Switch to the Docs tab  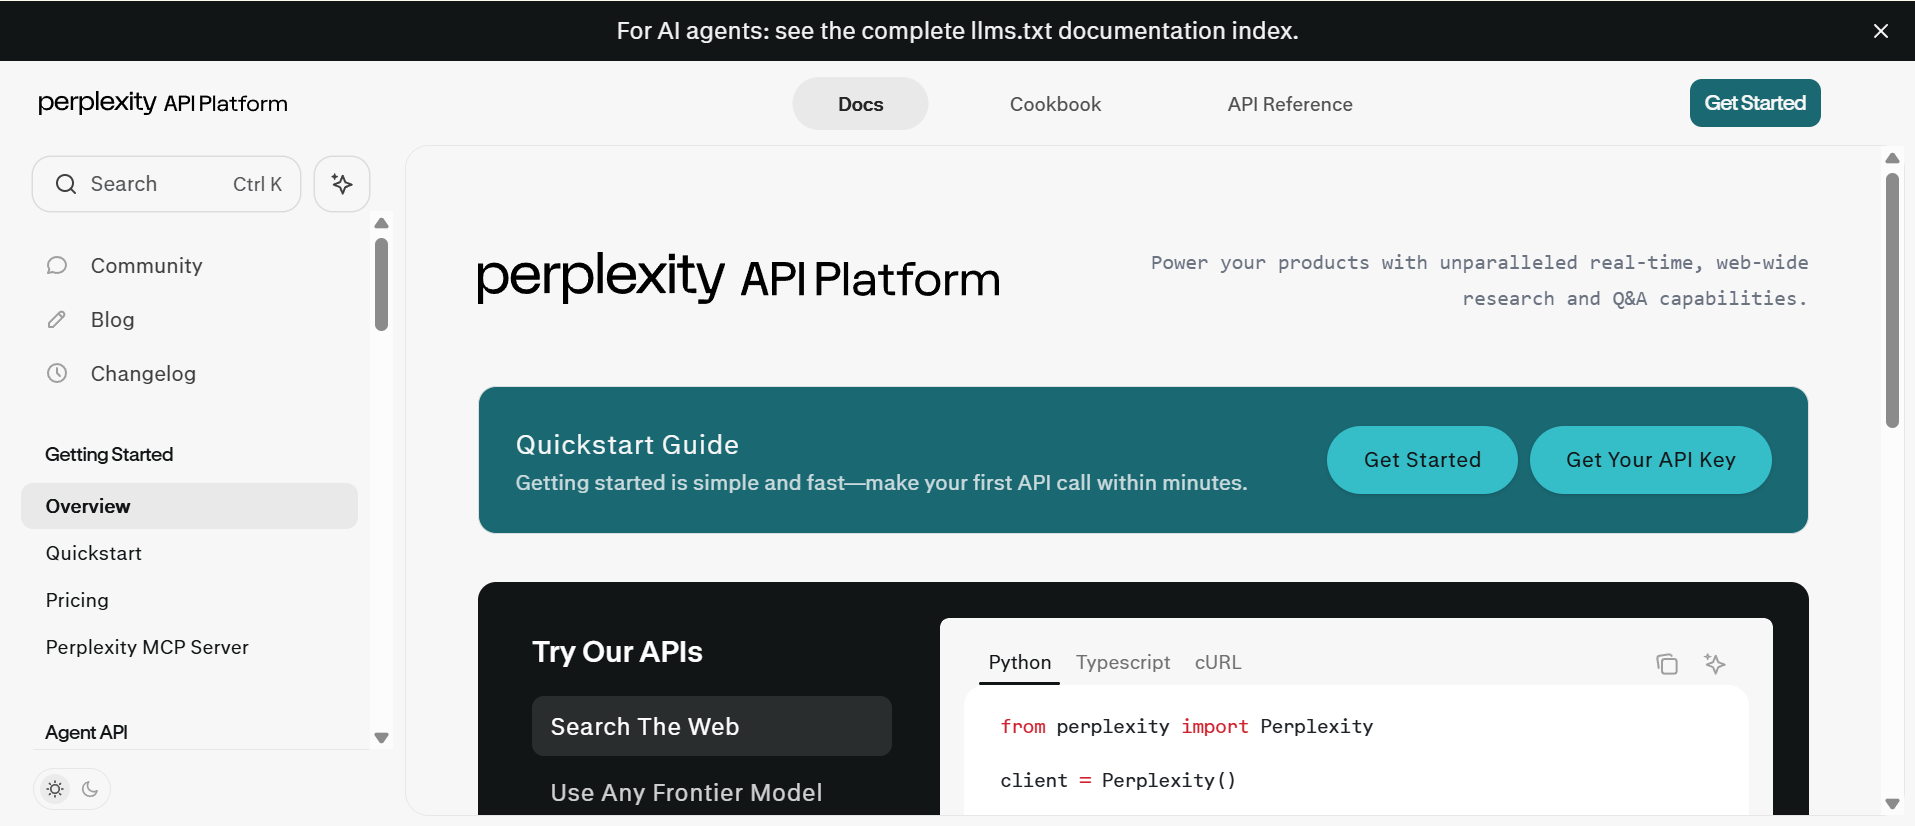point(860,104)
